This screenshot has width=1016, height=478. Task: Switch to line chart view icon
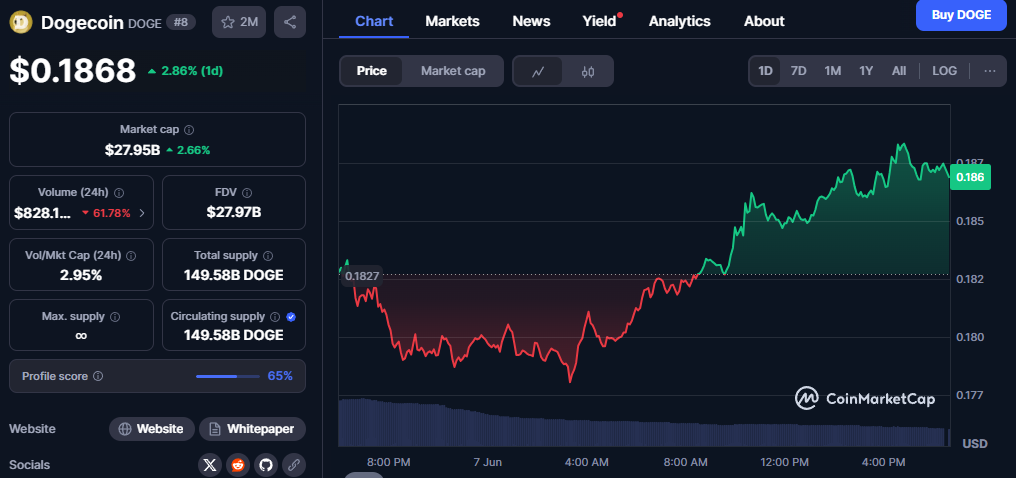pyautogui.click(x=538, y=71)
